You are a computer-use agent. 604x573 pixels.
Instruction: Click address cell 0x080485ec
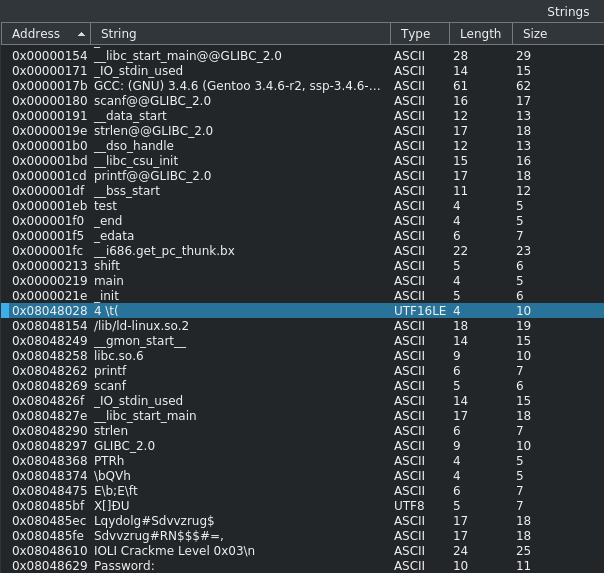coord(49,521)
